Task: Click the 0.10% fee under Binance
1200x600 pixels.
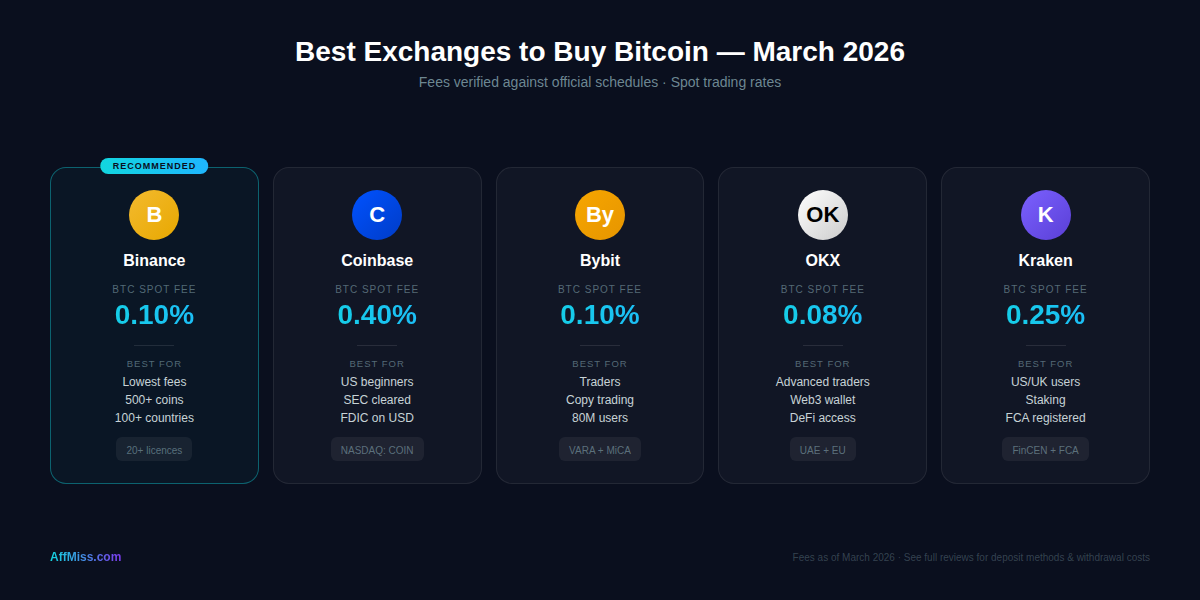Action: (x=154, y=314)
